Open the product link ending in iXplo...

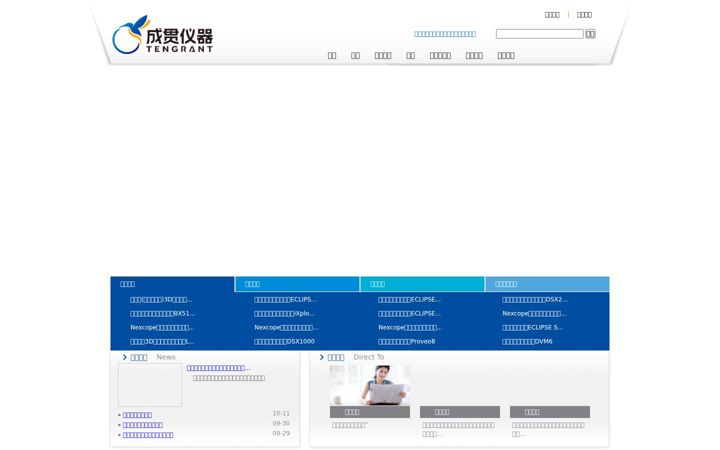(x=284, y=314)
